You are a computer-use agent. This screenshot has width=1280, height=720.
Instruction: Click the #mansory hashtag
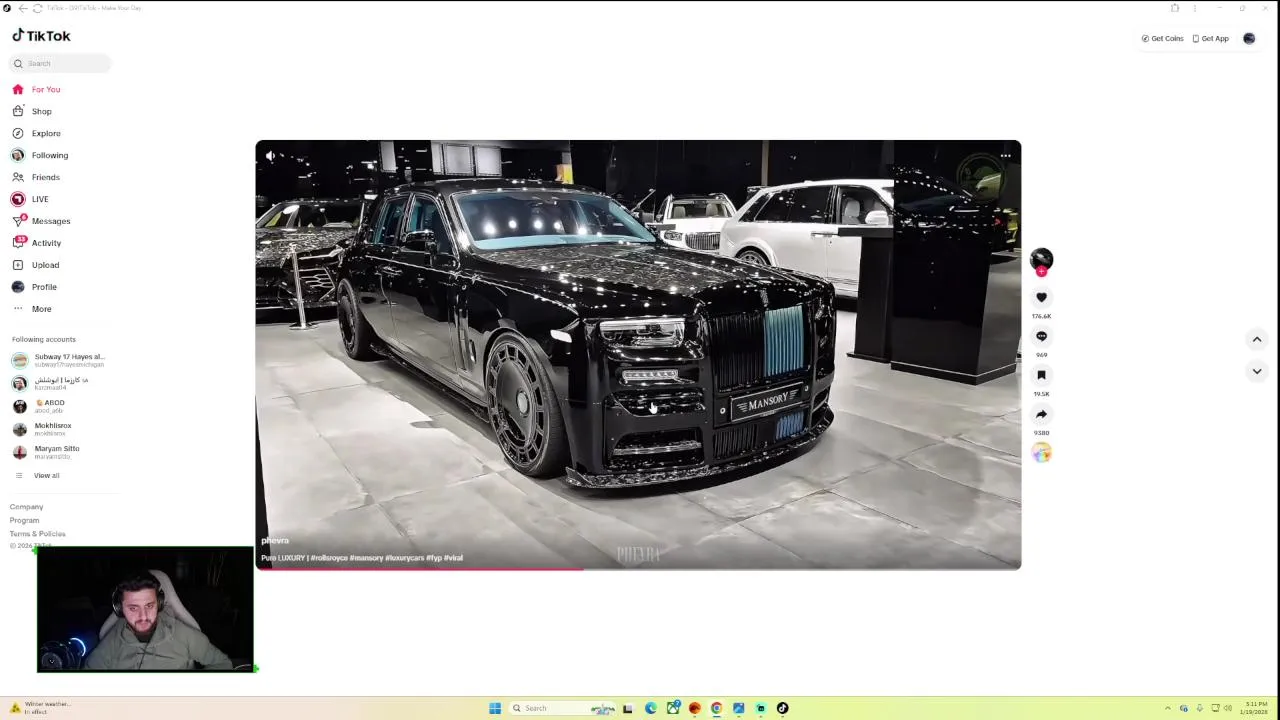pyautogui.click(x=366, y=558)
